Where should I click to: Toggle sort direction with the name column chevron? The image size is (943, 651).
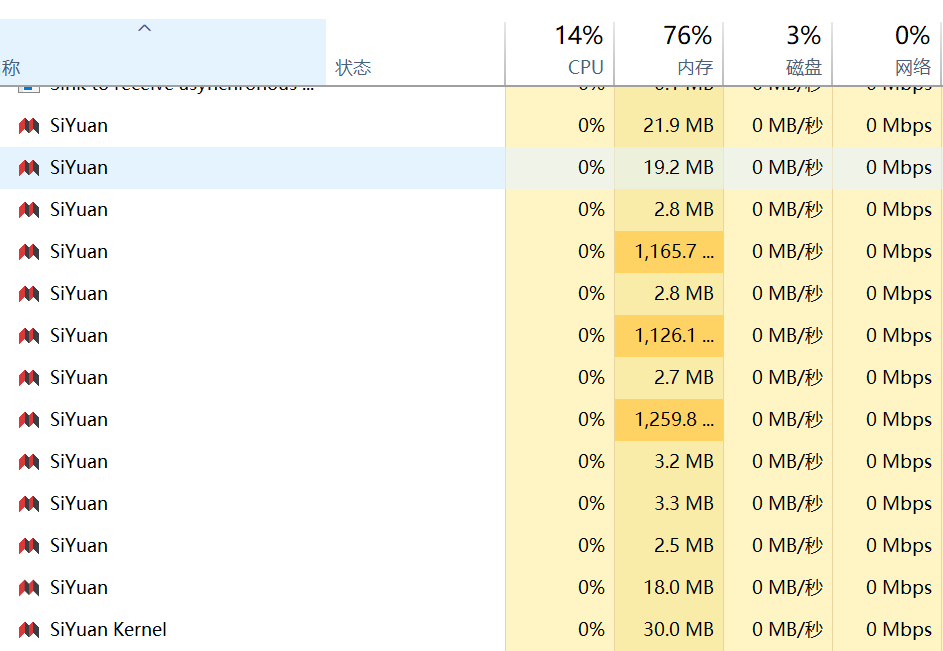(144, 28)
